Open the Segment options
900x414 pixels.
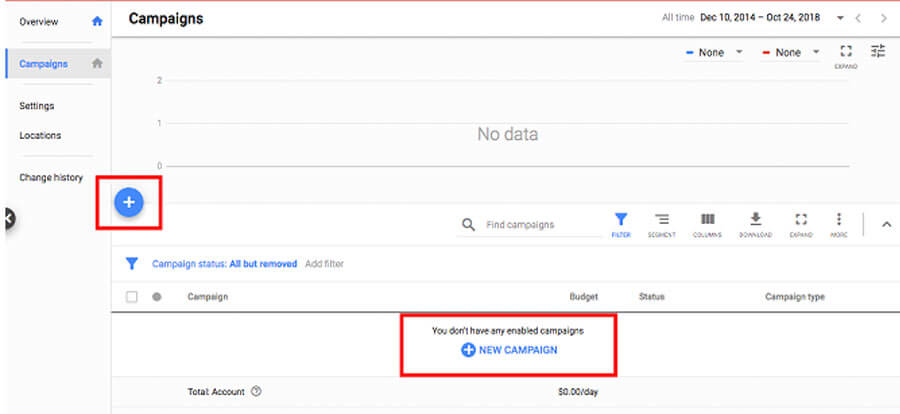pos(662,224)
